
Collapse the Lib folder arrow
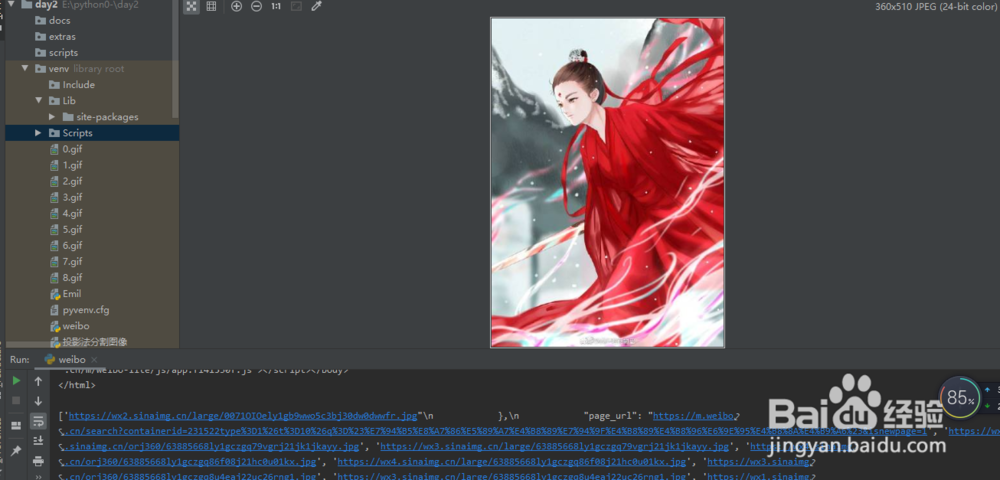(38, 100)
